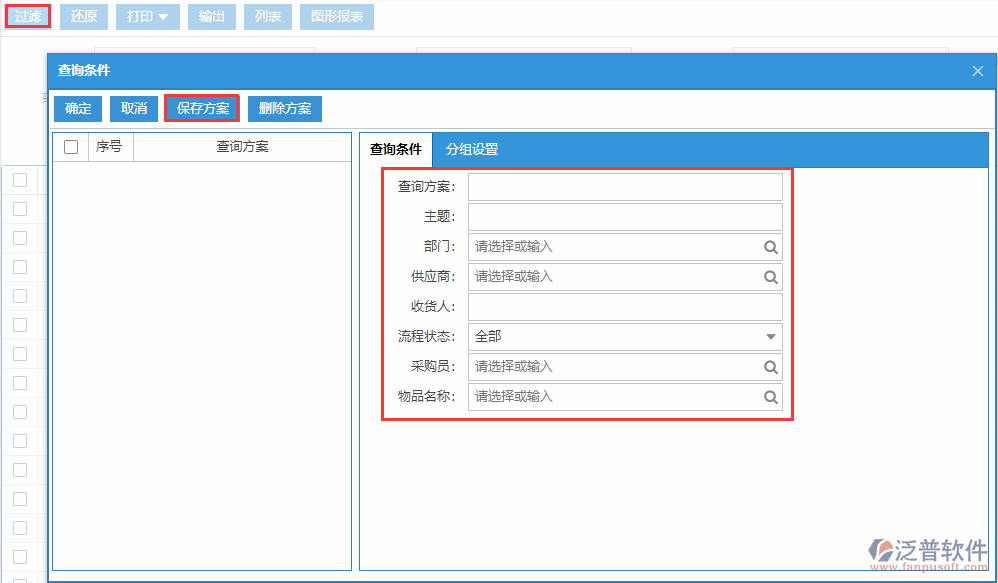998x583 pixels.
Task: Click the 过滤 filter toolbar button
Action: 27,16
